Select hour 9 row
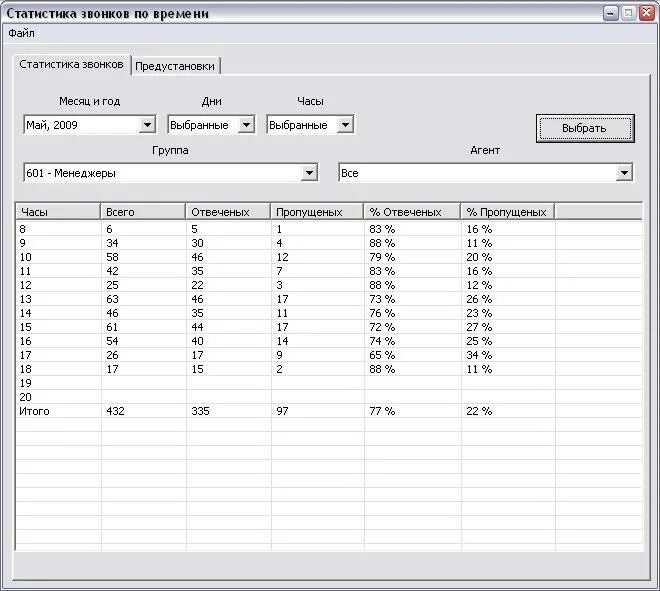Screen dimensions: 660x591 tap(329, 243)
